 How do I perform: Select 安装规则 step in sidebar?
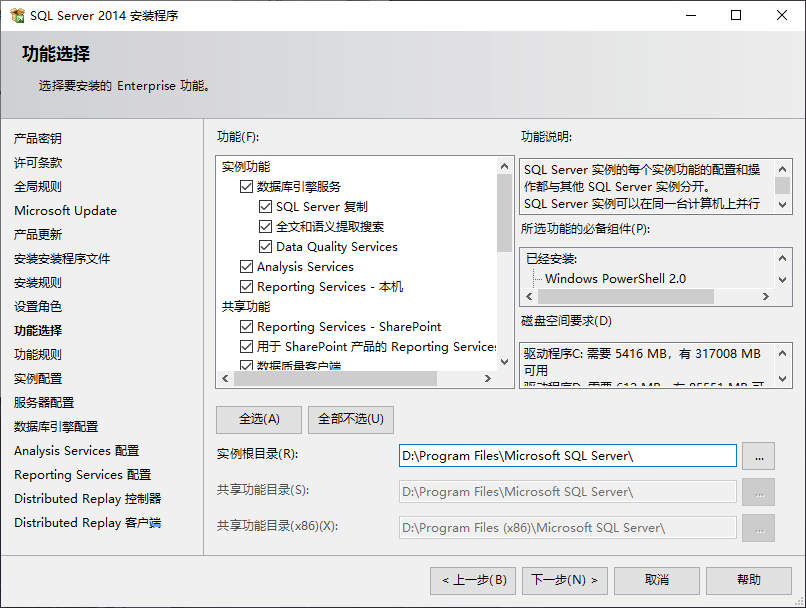point(38,283)
